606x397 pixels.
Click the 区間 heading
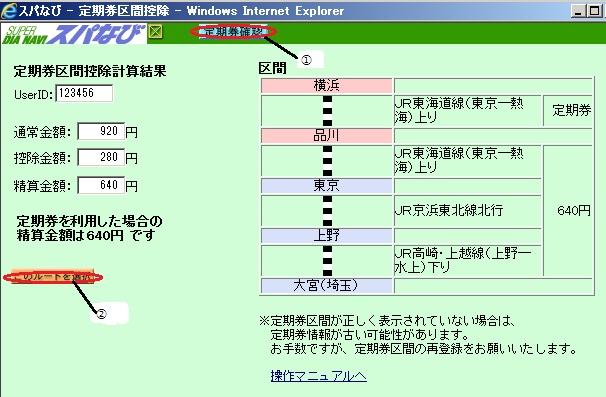[x=272, y=68]
